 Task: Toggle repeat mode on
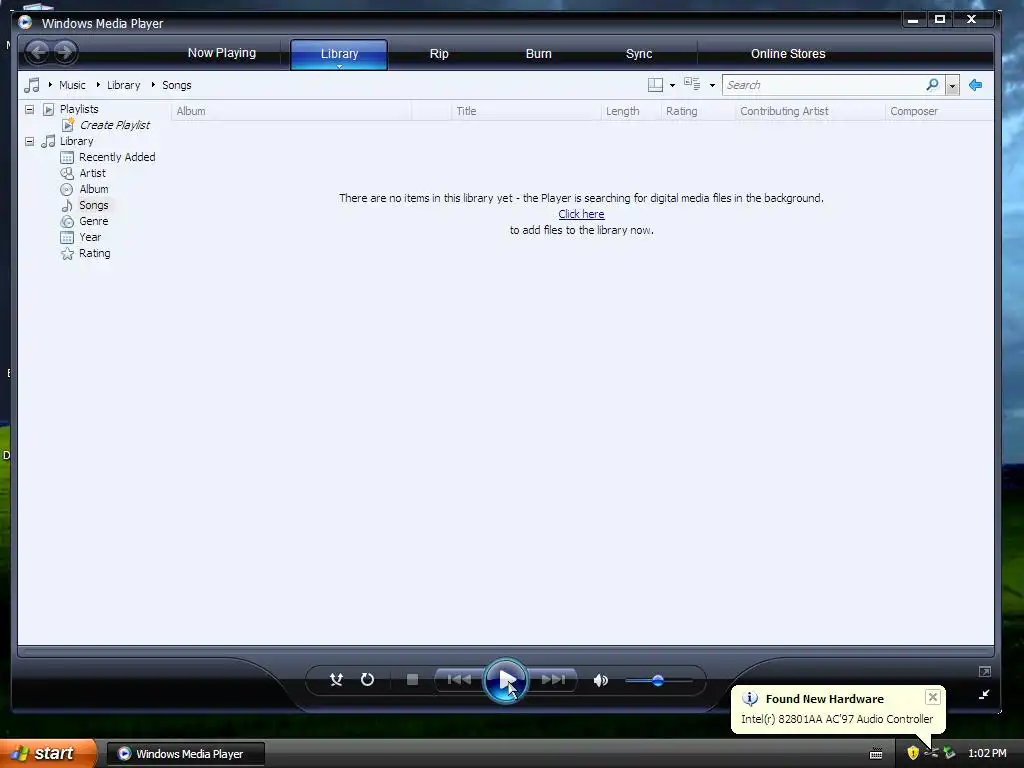[367, 680]
